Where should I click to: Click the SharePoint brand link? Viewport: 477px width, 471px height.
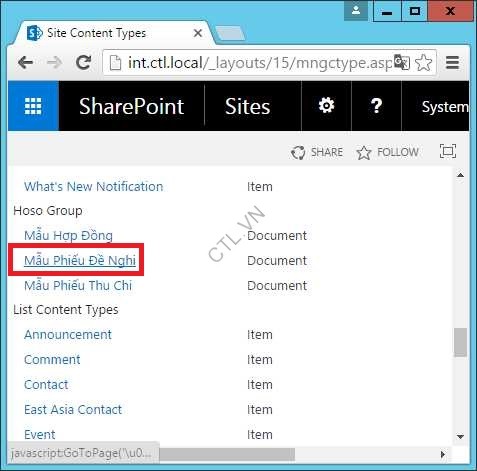(131, 106)
